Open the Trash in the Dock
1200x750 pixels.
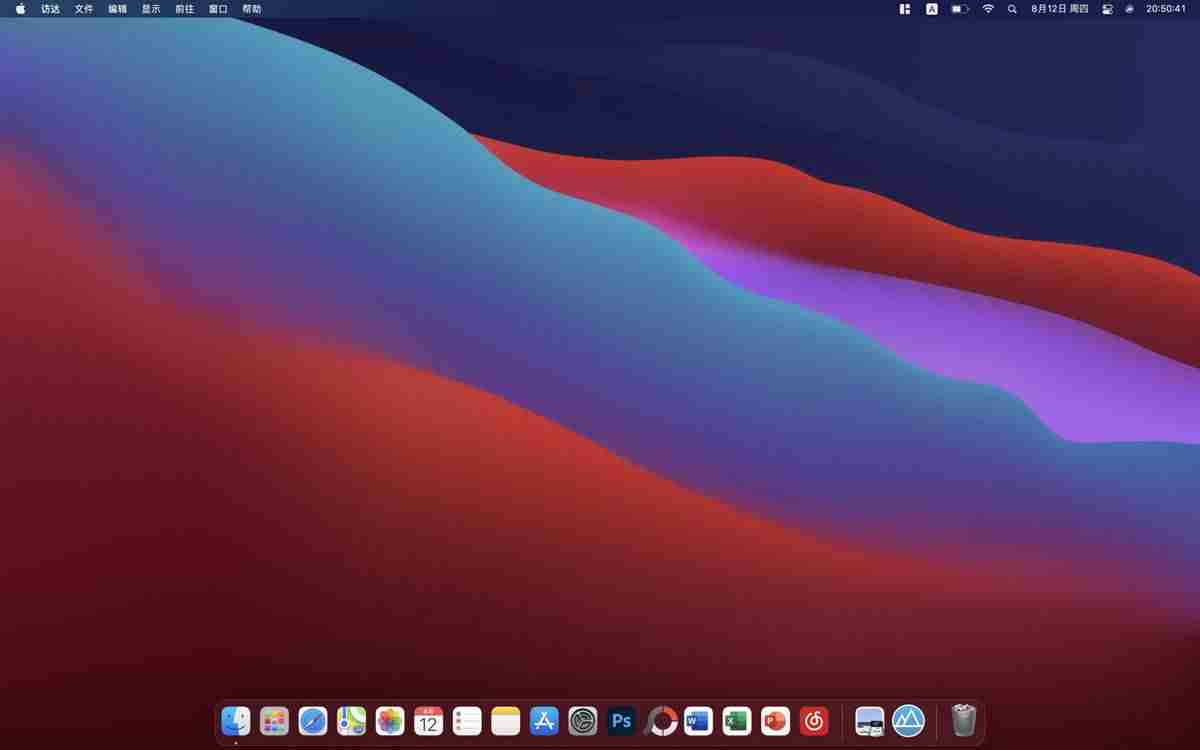point(963,720)
